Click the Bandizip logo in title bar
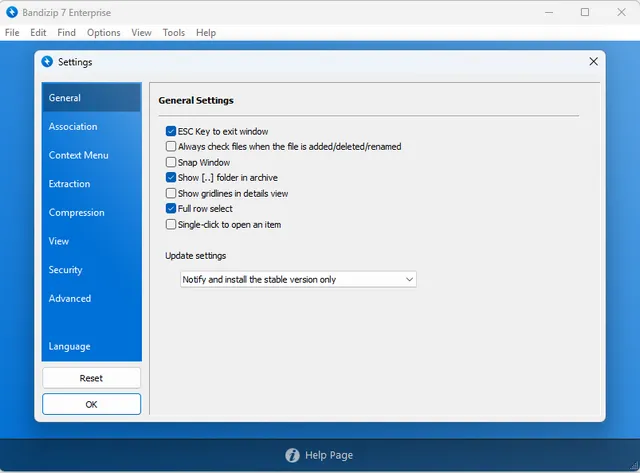 (12, 12)
